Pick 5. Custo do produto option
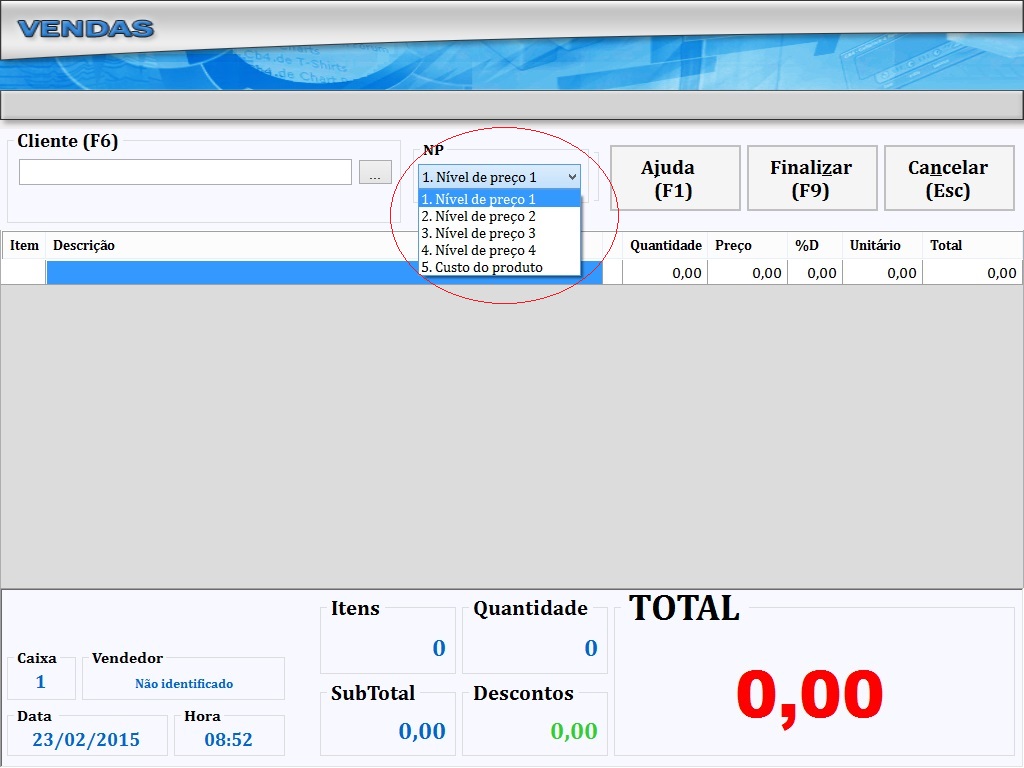 coord(500,267)
